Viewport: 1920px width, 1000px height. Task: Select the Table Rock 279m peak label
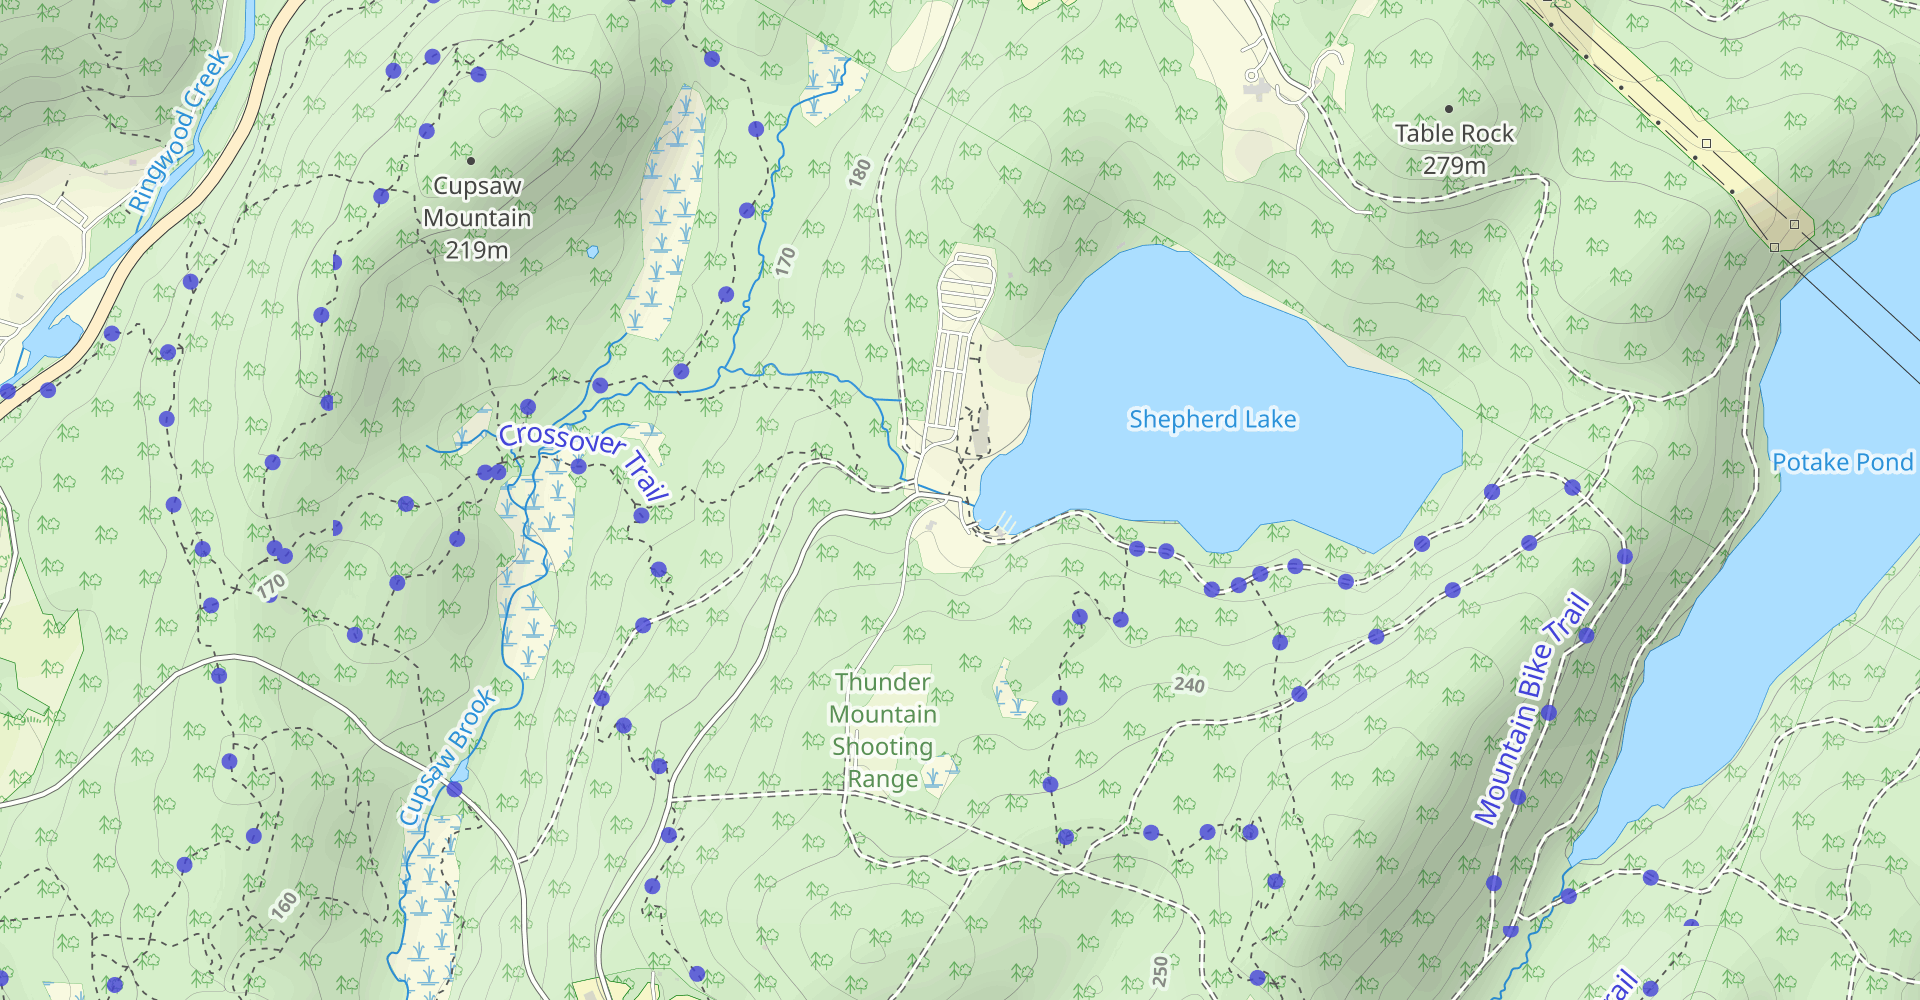click(1454, 149)
